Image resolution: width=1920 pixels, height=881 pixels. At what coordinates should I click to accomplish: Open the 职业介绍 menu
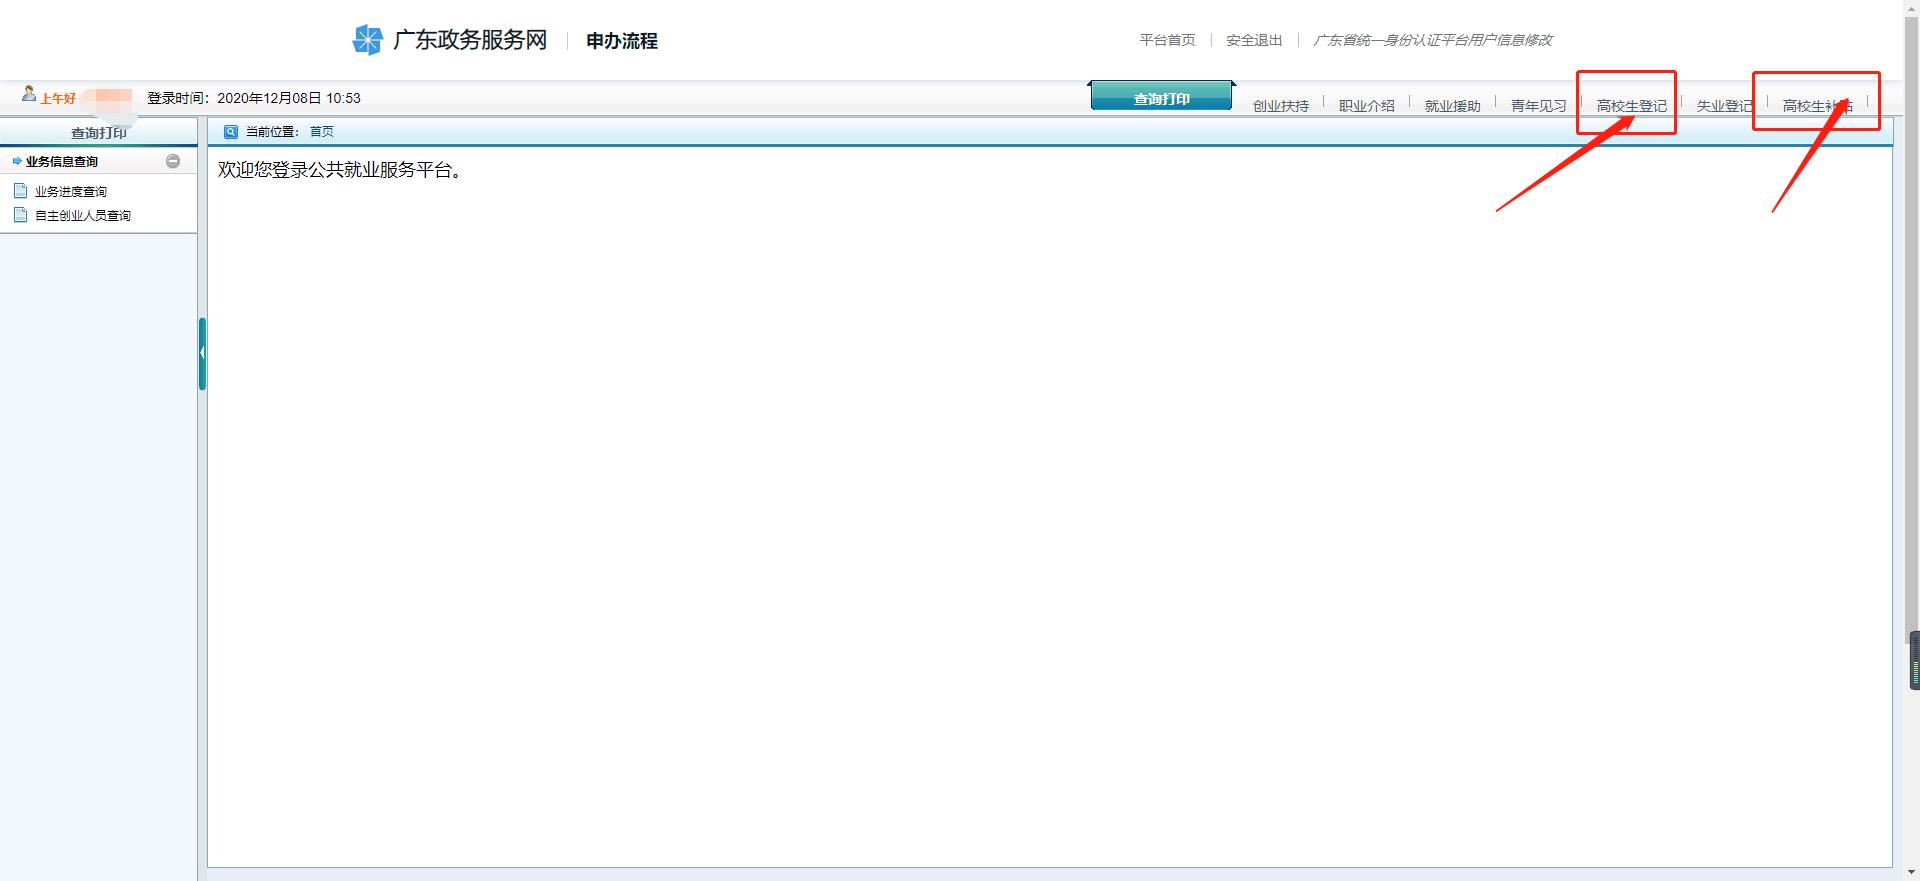[1366, 106]
